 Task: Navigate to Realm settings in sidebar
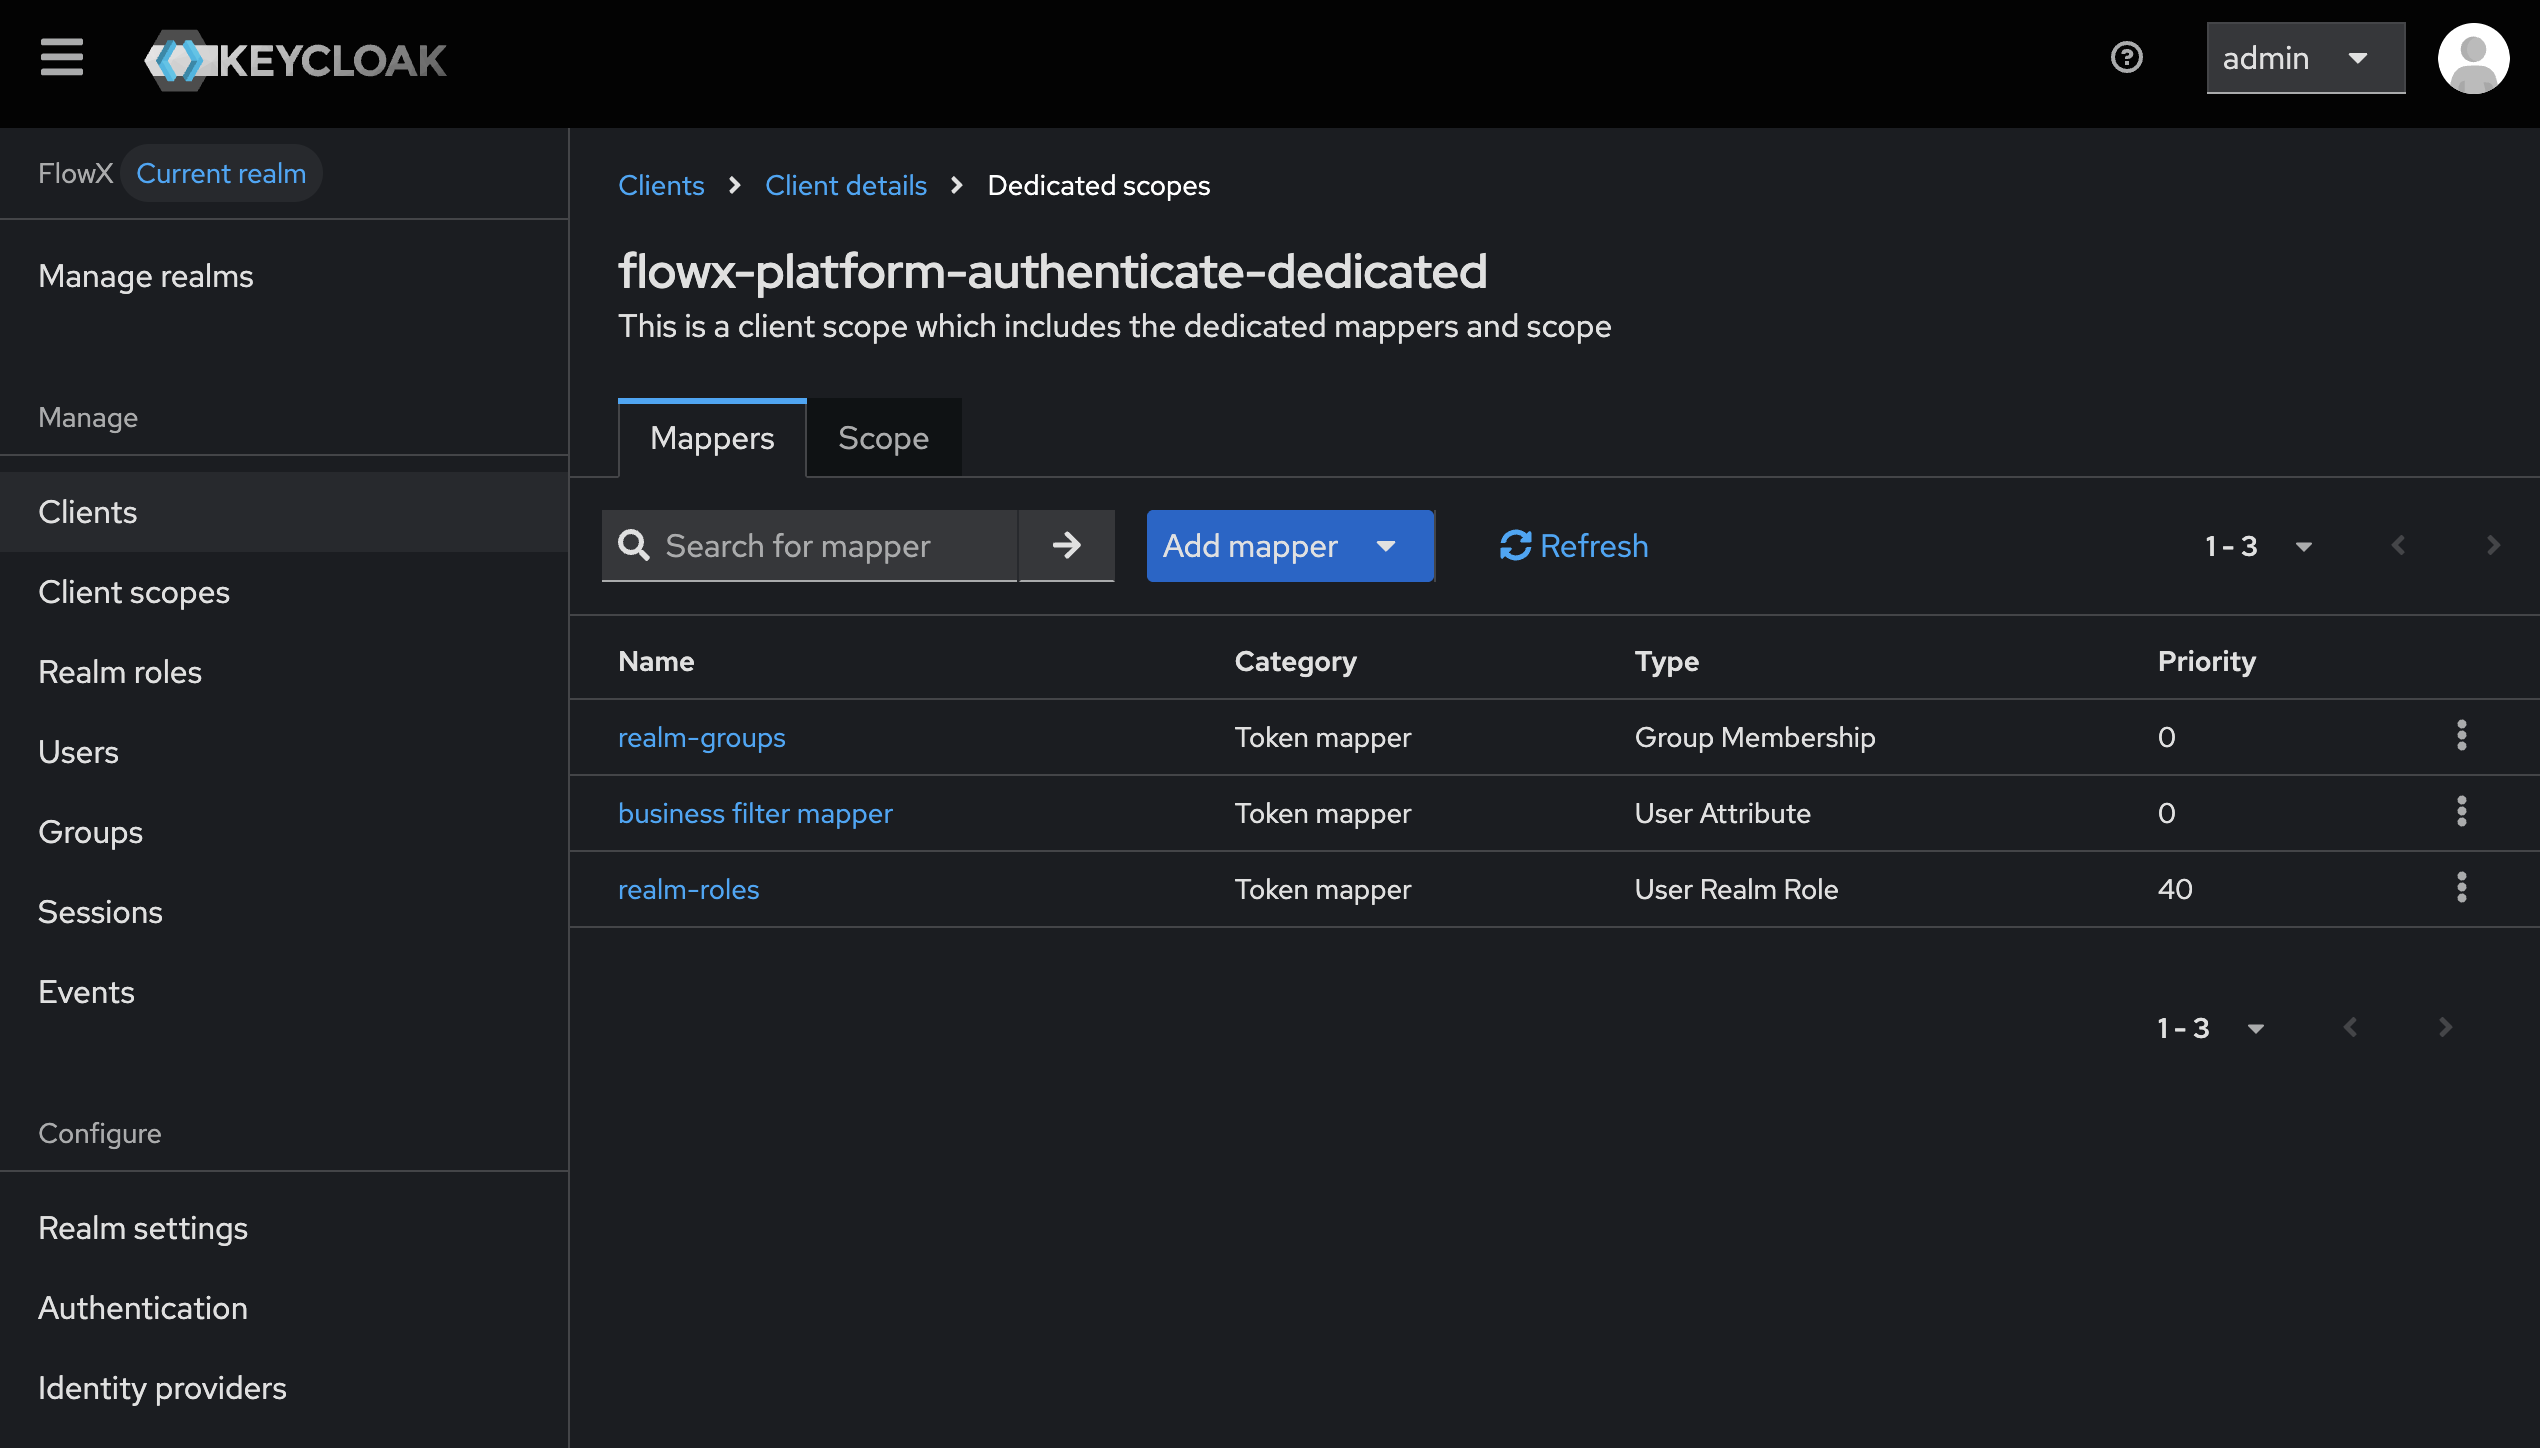point(143,1228)
